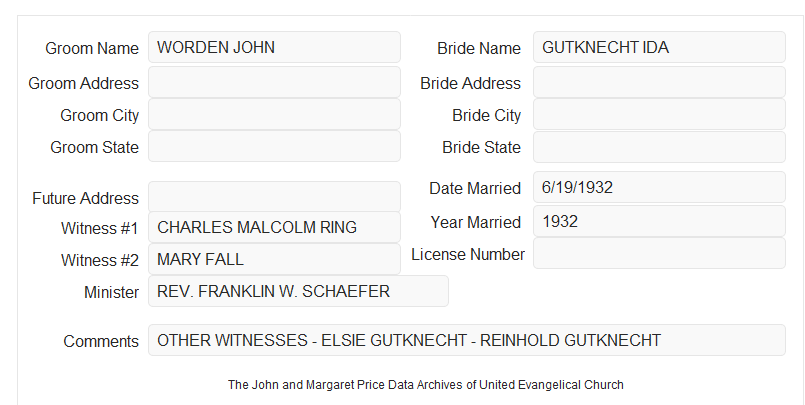Click the empty Groom State field
Viewport: 805px width, 405px height.
(274, 146)
